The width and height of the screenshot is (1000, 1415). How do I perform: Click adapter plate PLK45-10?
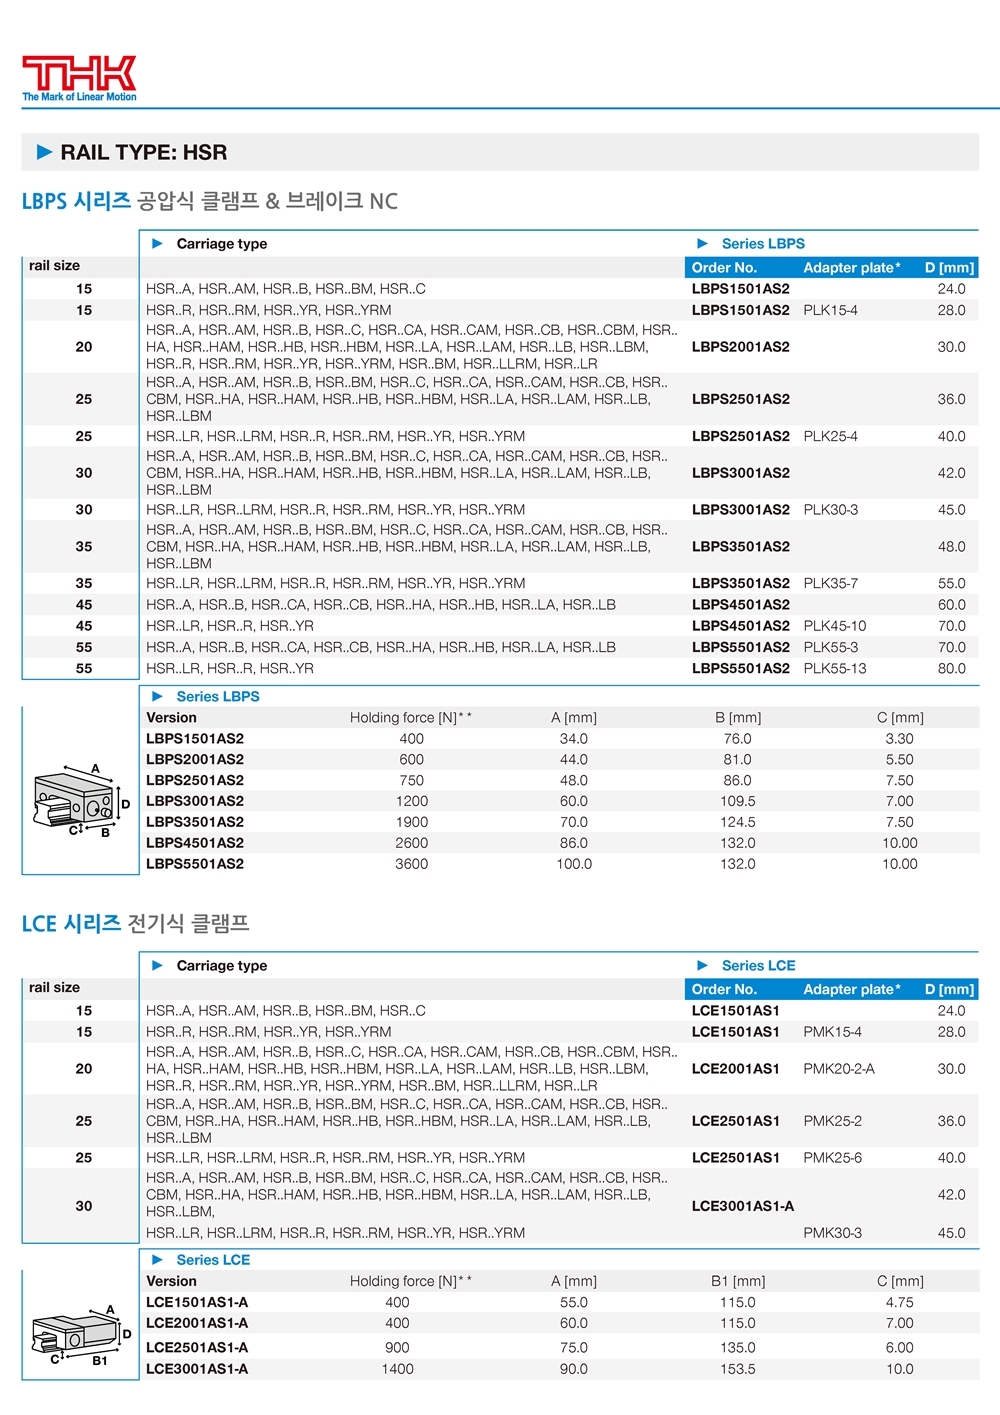coord(835,626)
